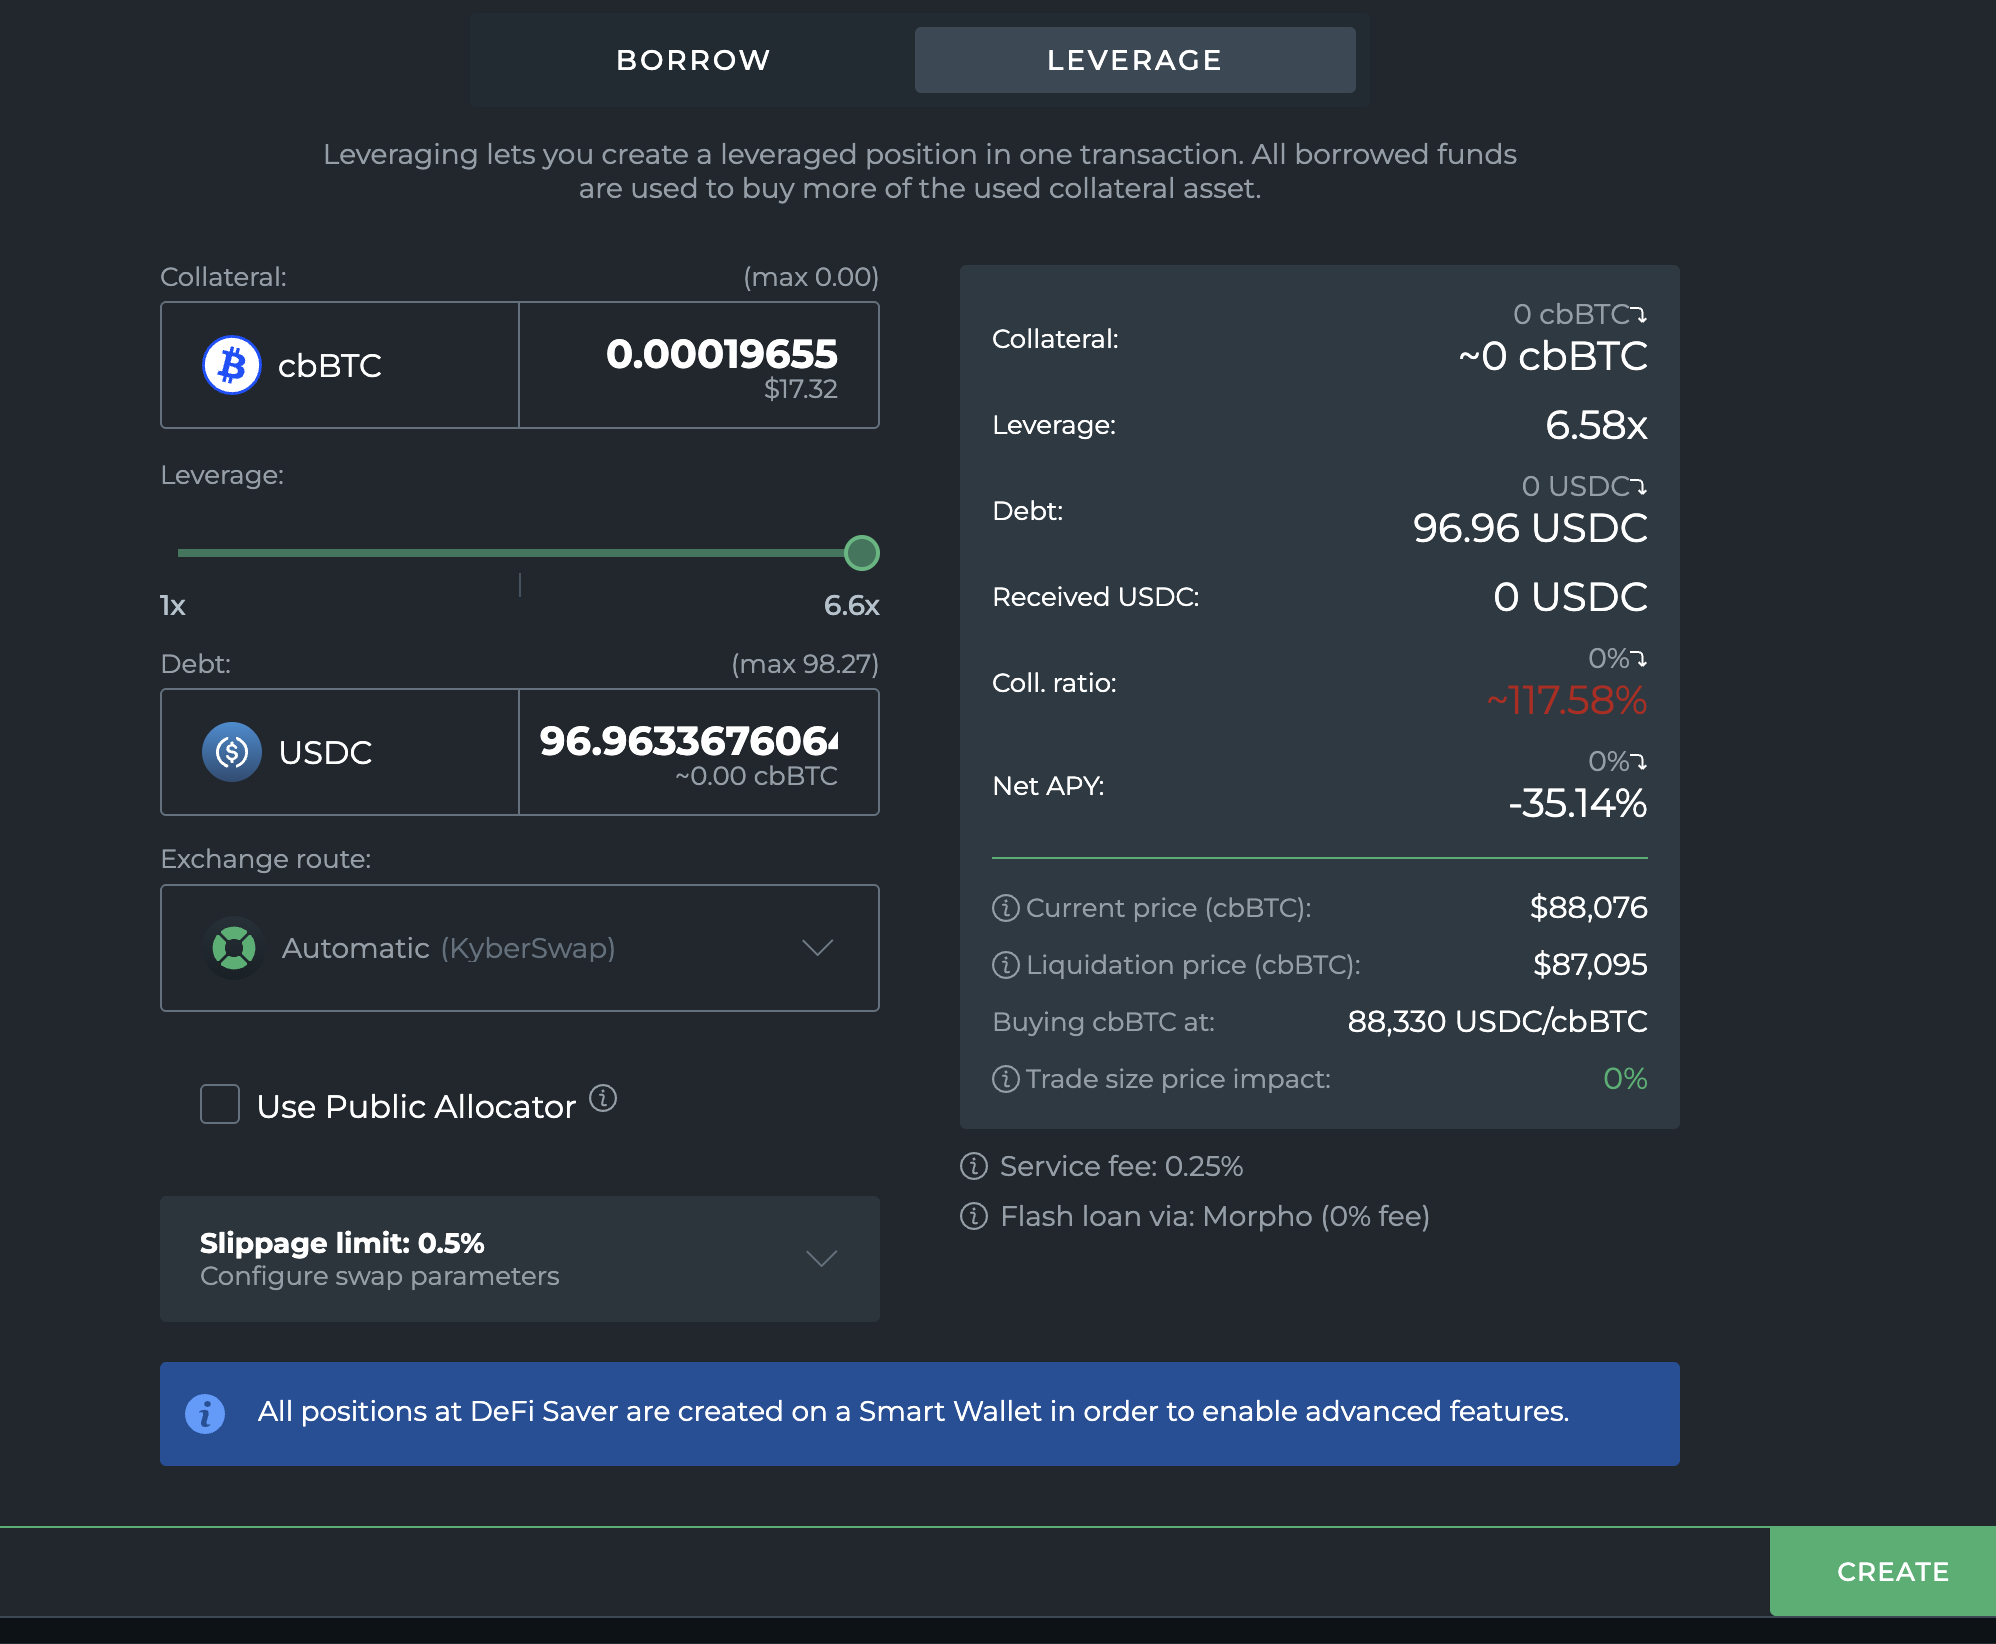
Task: Click the $87,095 liquidation price value
Action: [1591, 964]
